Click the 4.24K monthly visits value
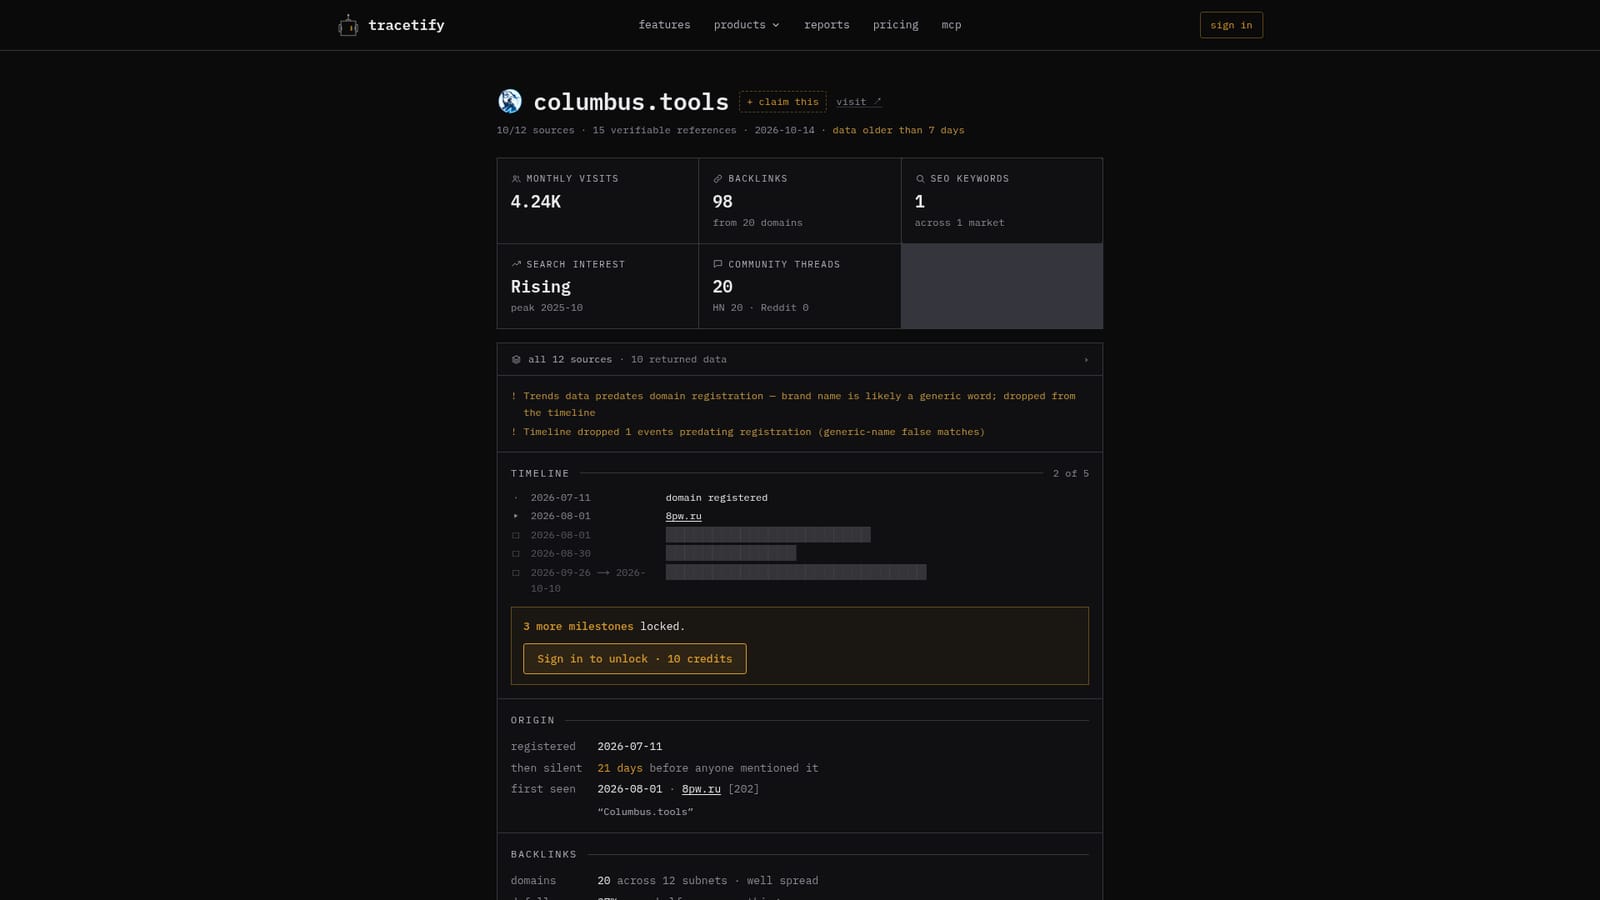The height and width of the screenshot is (900, 1600). click(536, 202)
